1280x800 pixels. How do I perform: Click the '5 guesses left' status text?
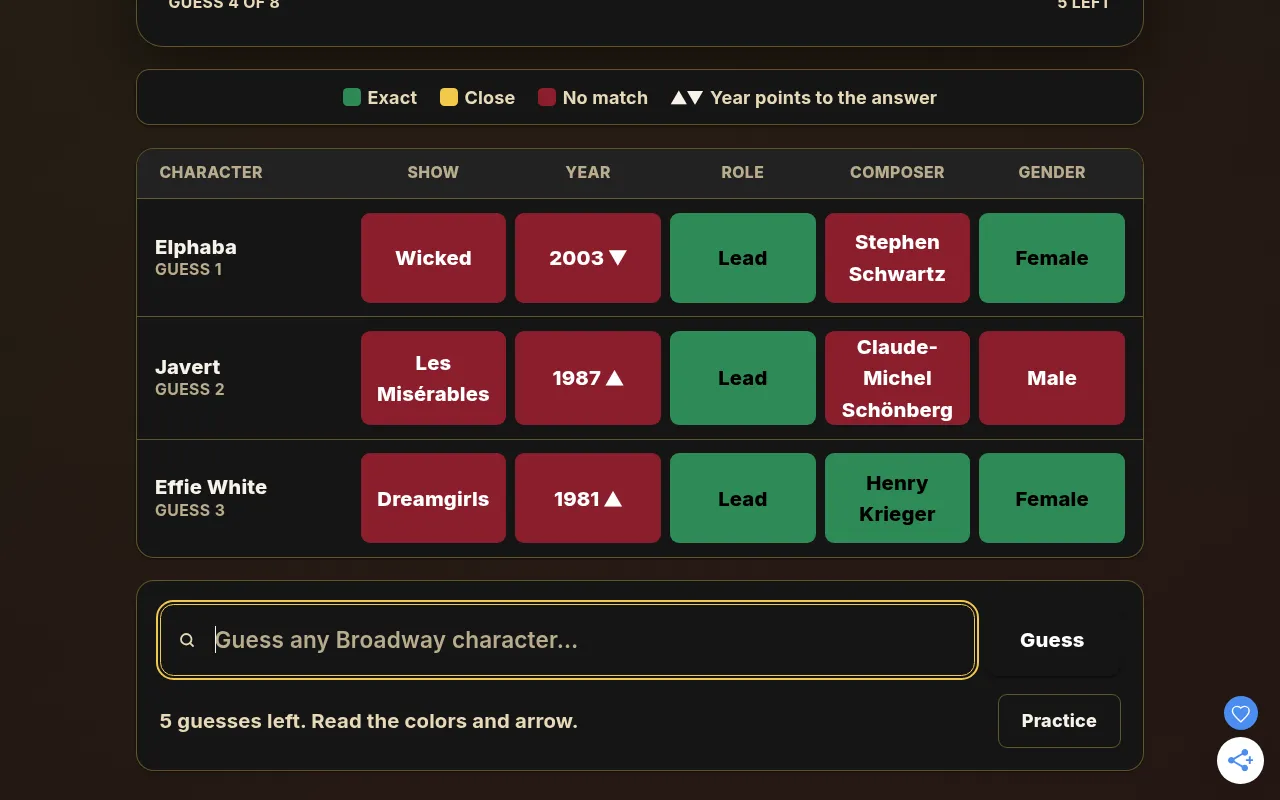pos(369,721)
